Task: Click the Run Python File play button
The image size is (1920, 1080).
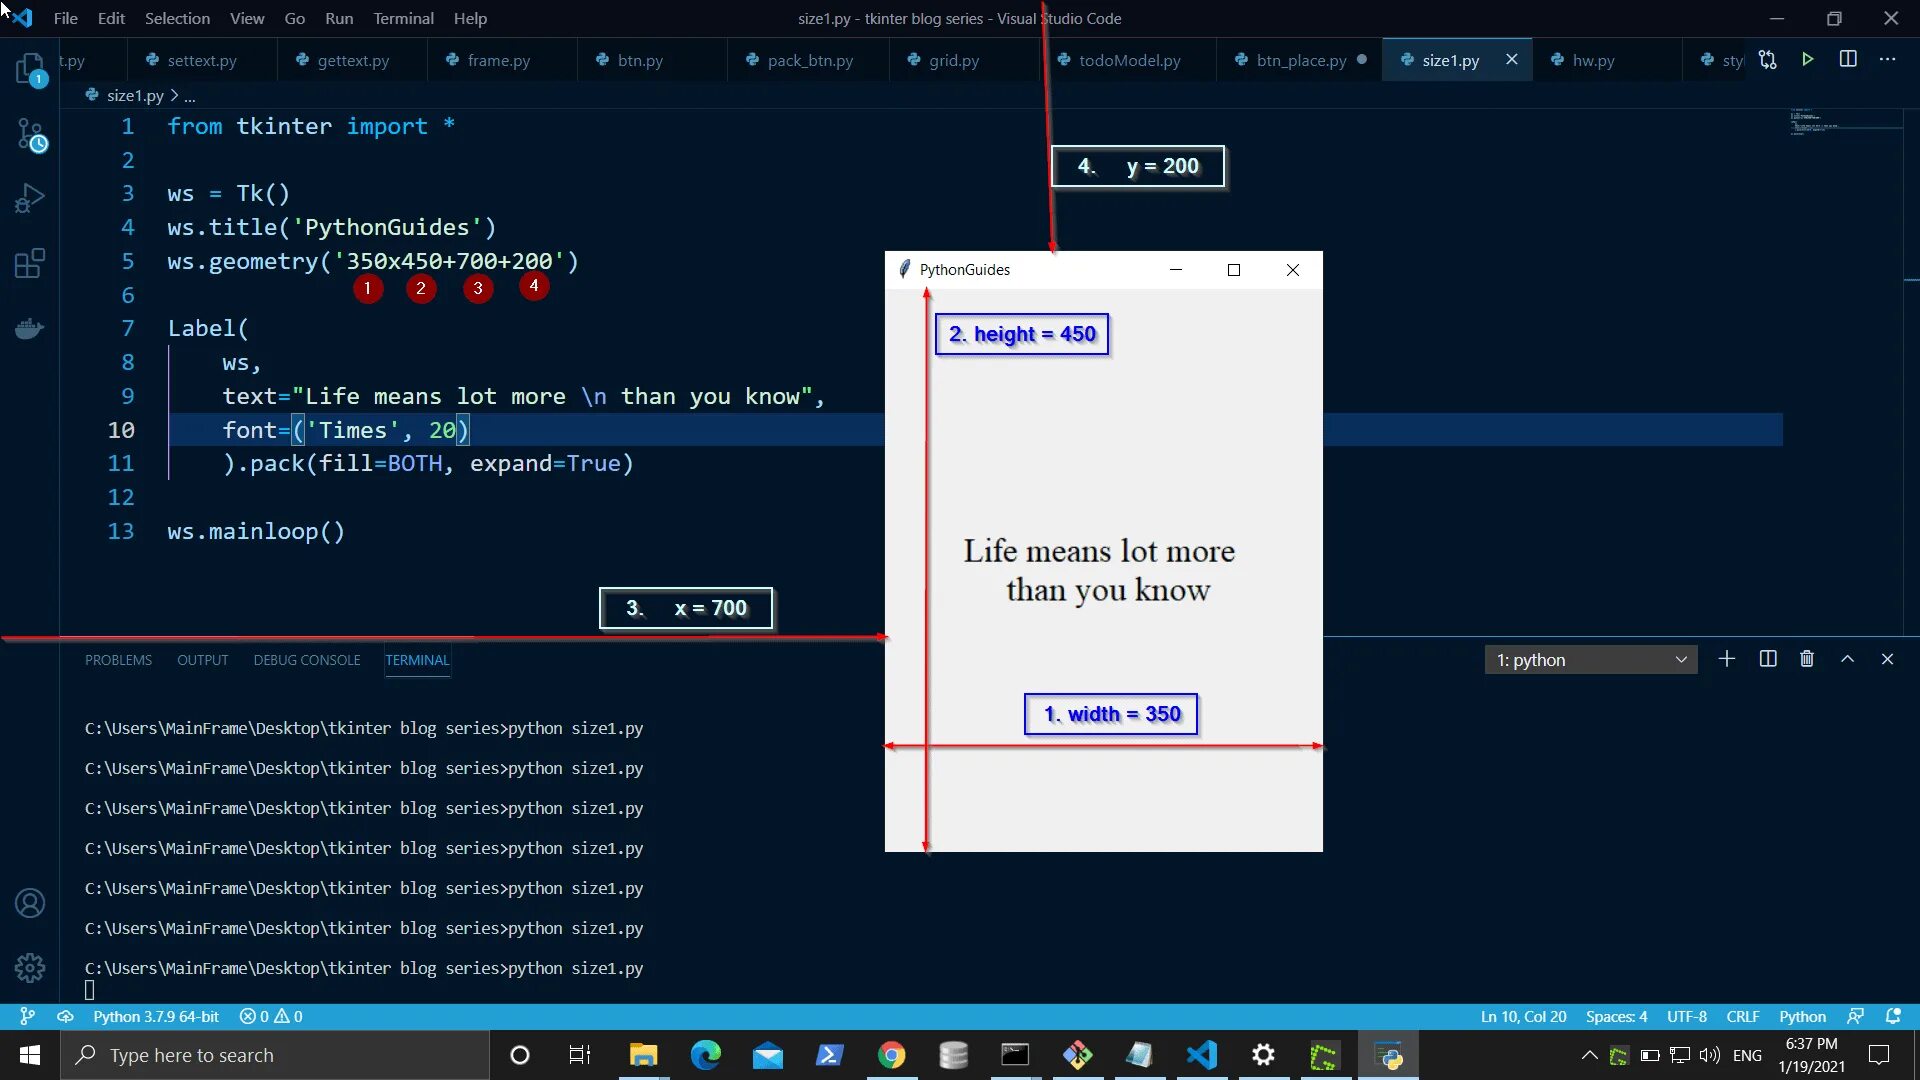Action: [x=1807, y=60]
